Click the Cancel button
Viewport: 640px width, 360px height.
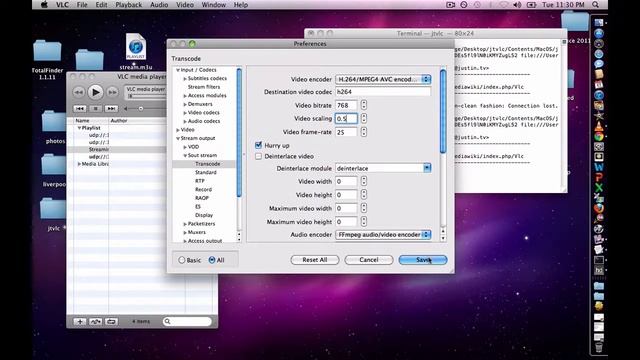pos(369,260)
